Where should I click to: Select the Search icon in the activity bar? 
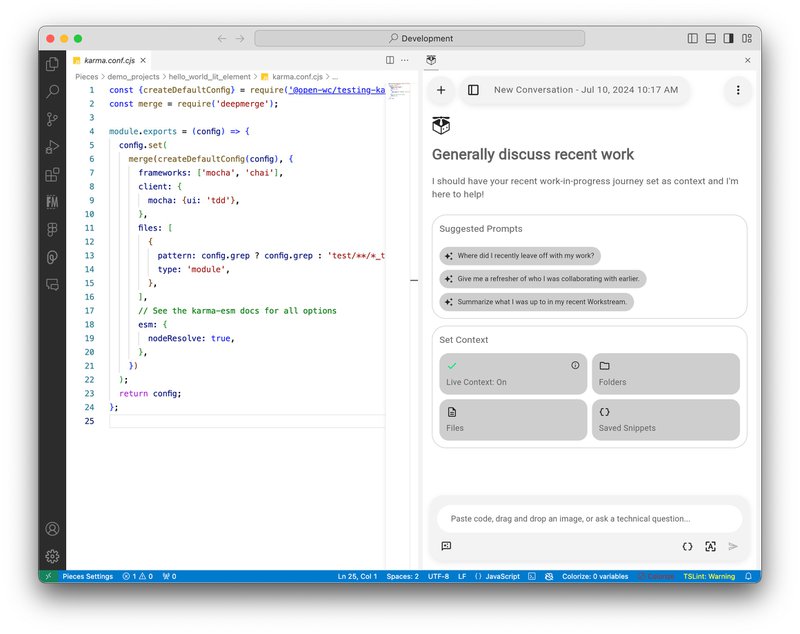click(x=52, y=91)
